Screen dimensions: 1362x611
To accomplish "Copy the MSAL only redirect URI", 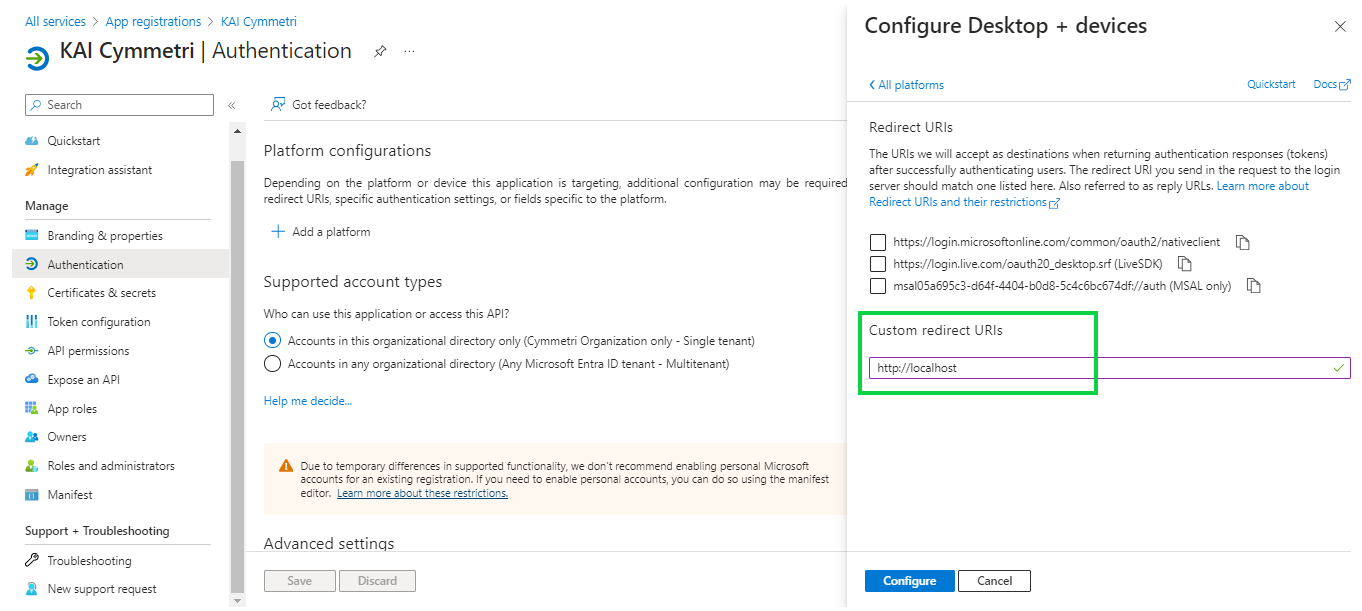I will 1253,286.
